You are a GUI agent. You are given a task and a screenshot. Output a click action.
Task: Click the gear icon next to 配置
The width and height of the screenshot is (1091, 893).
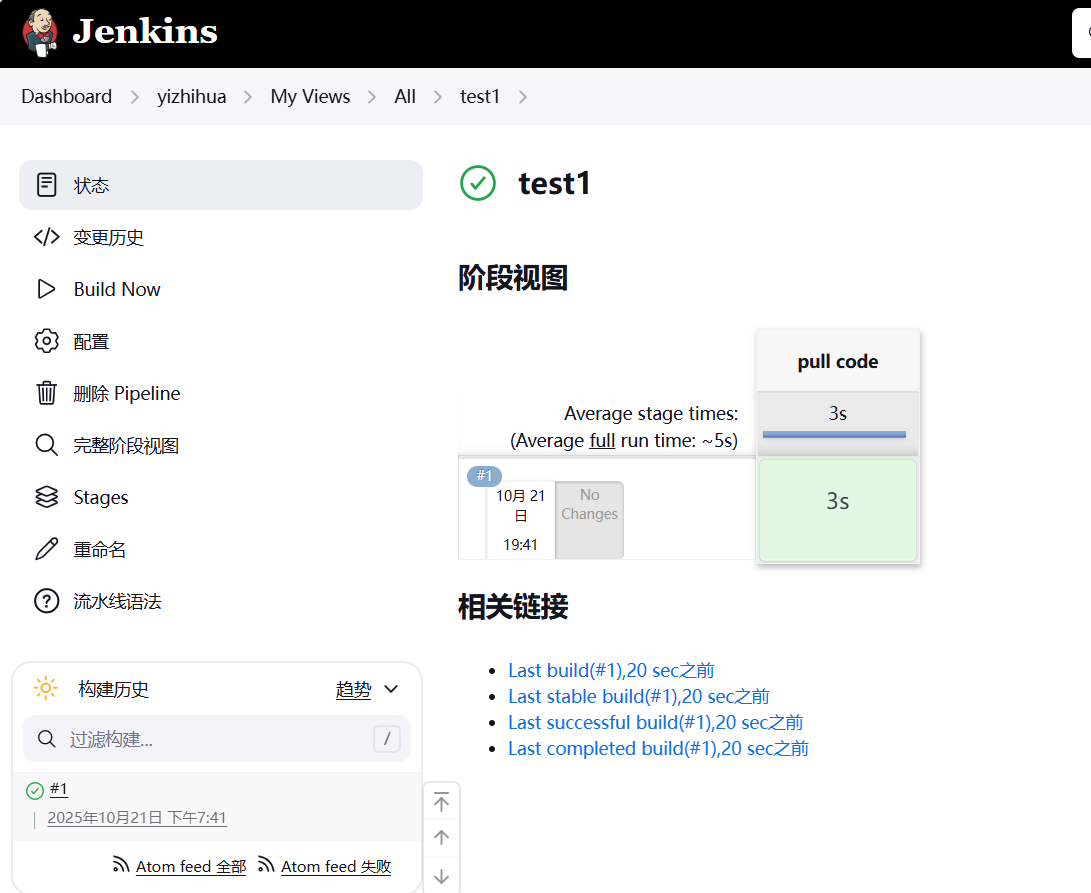coord(47,341)
